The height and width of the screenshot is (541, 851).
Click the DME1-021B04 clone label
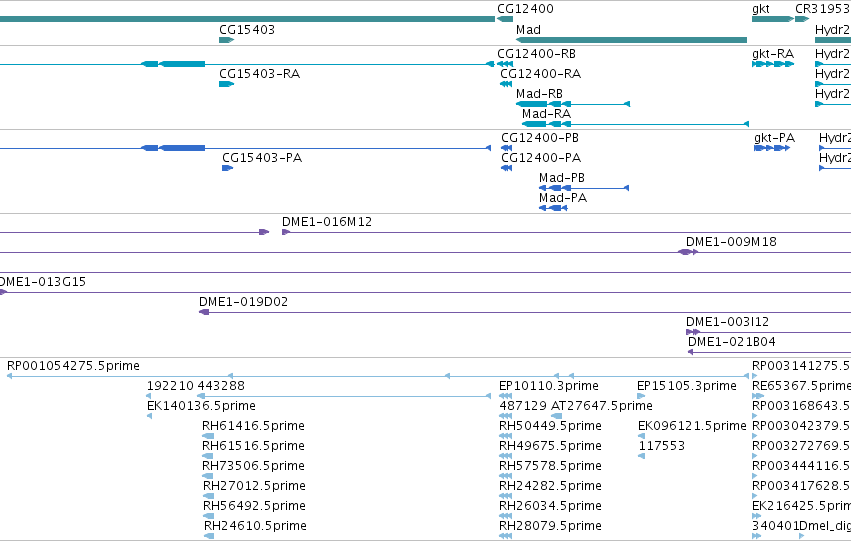pos(732,342)
